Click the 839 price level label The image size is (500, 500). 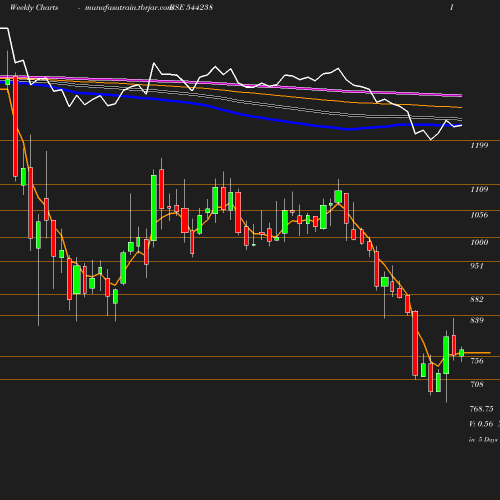(477, 320)
